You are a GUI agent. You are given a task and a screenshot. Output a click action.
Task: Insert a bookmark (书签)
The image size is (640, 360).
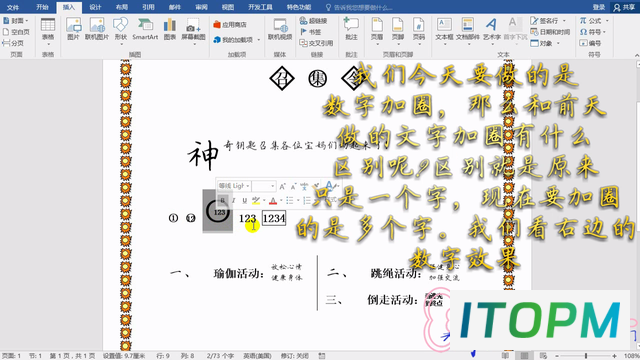[311, 32]
